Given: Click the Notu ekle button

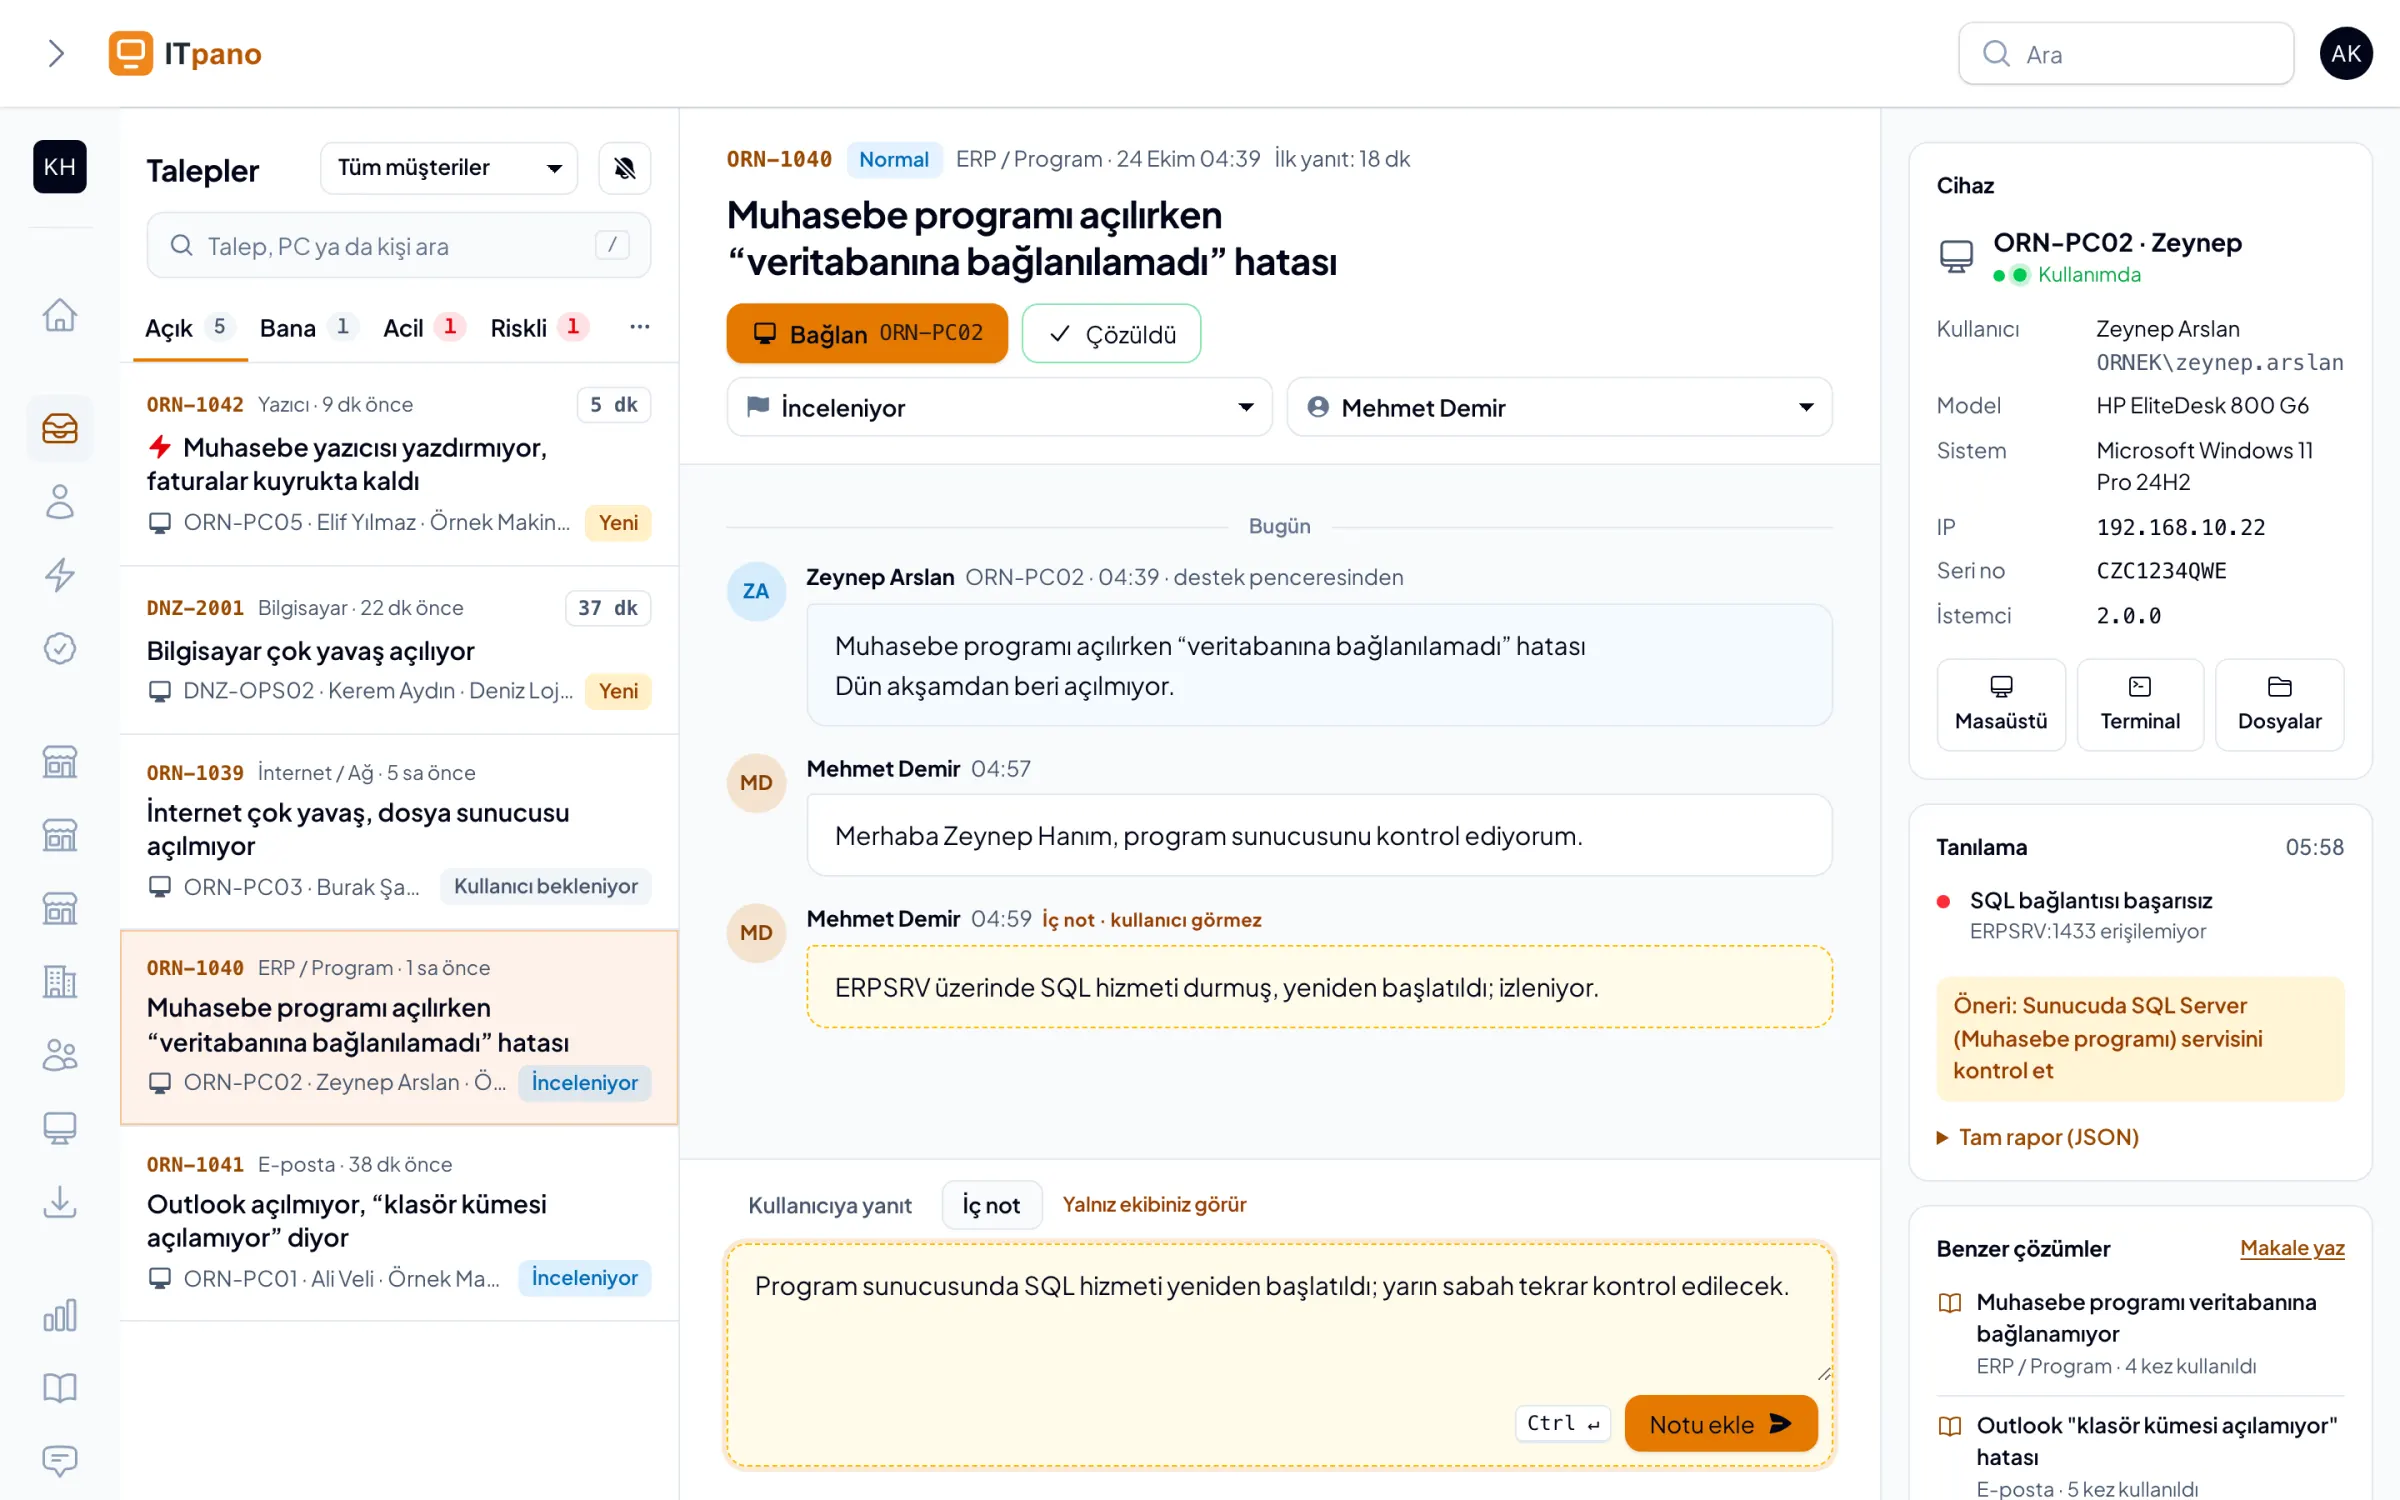Looking at the screenshot, I should coord(1720,1423).
